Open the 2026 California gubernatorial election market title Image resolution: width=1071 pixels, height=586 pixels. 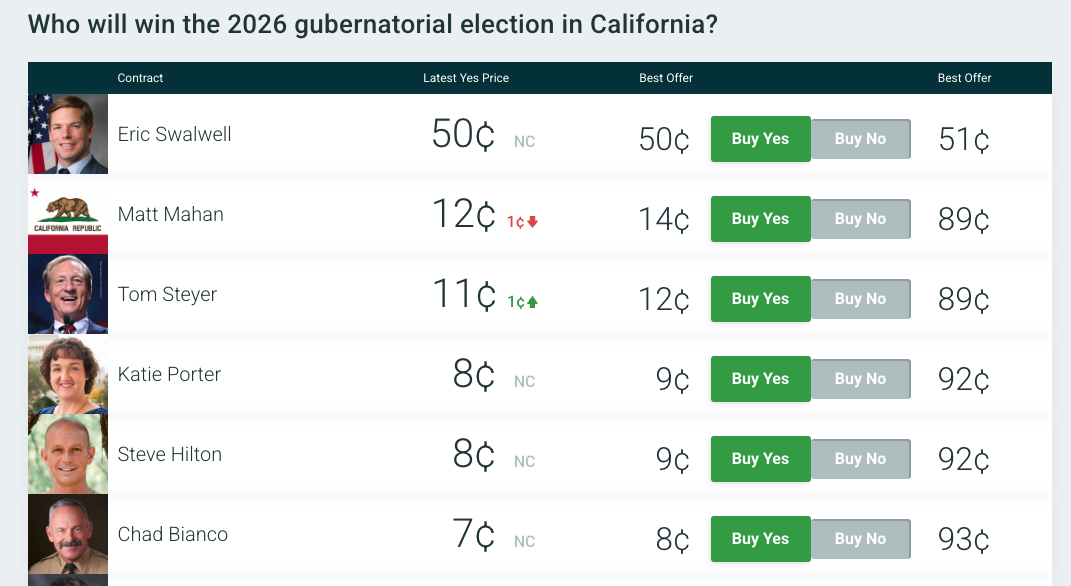pyautogui.click(x=373, y=24)
